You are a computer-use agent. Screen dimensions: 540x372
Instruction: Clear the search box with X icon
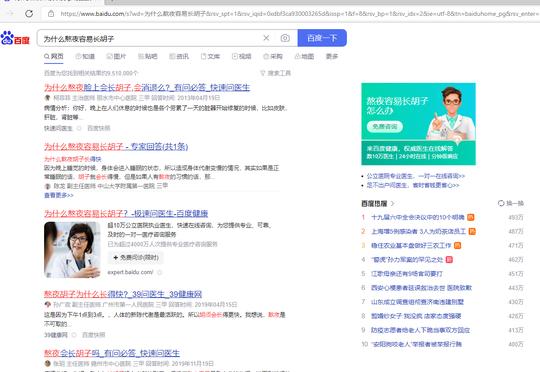(x=266, y=38)
